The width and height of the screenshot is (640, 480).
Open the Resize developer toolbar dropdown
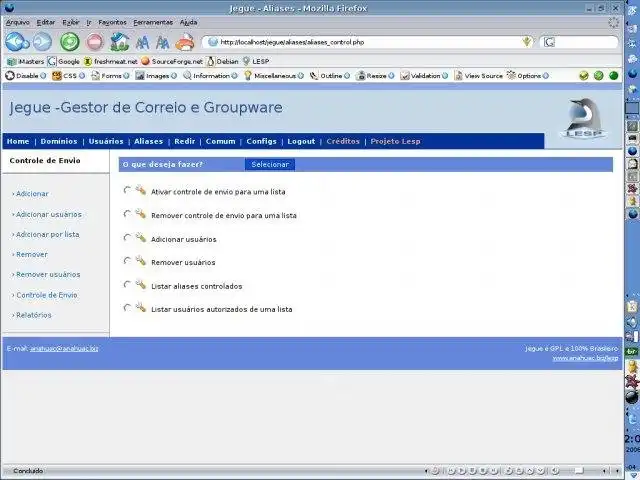pyautogui.click(x=375, y=76)
